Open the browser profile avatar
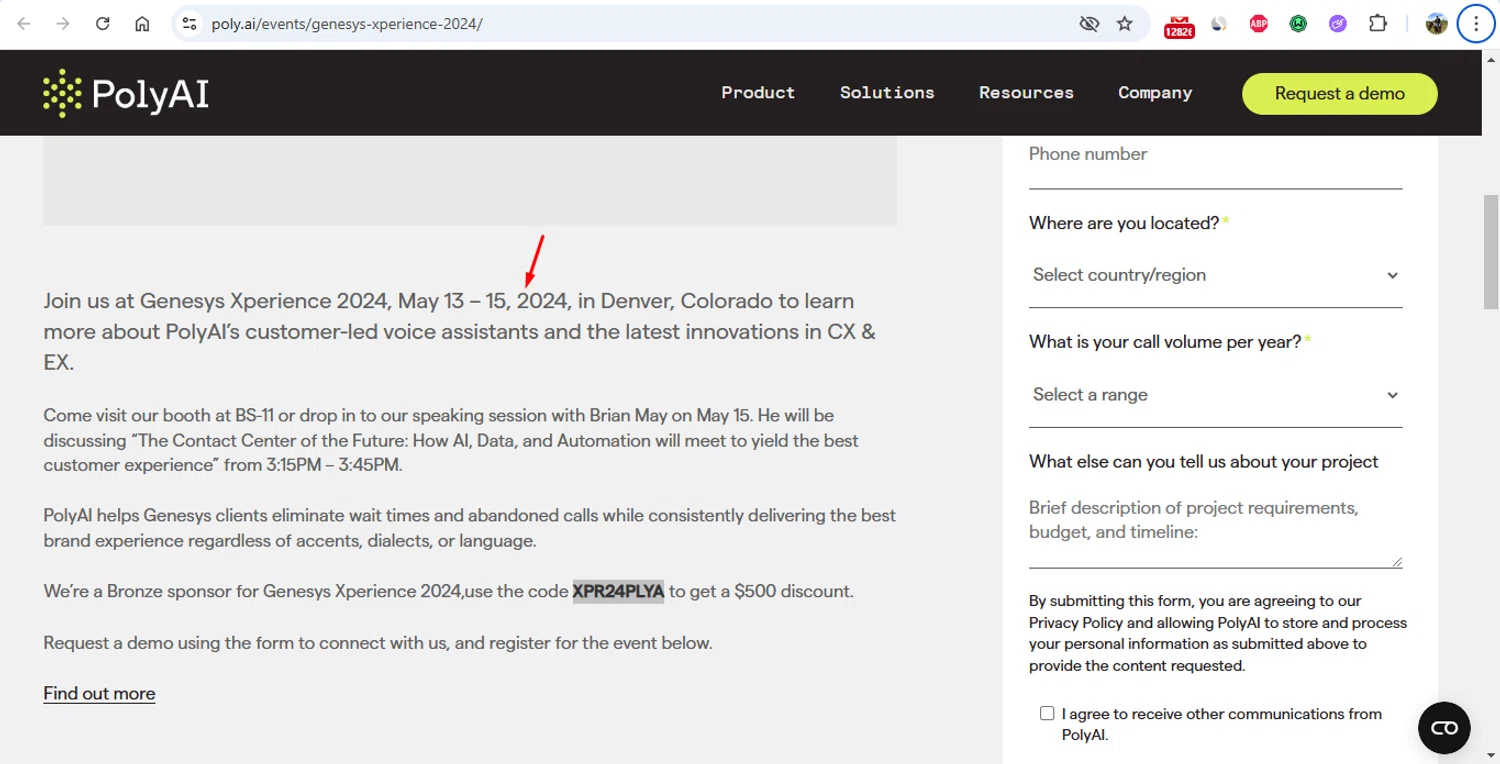The height and width of the screenshot is (764, 1500). click(x=1437, y=24)
